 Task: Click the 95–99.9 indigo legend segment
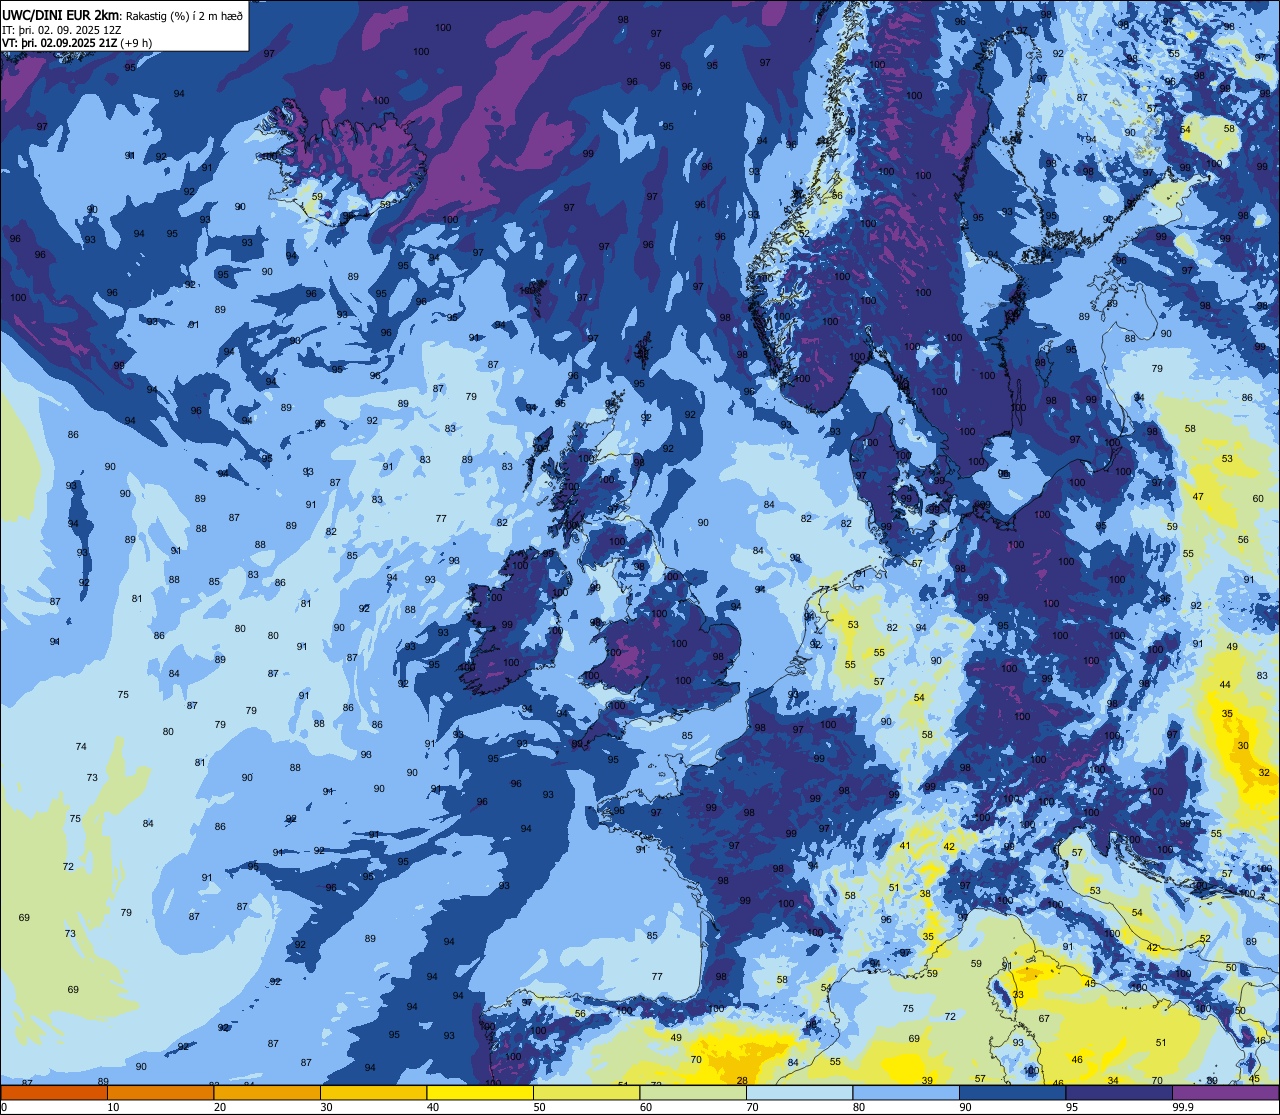point(1119,1092)
